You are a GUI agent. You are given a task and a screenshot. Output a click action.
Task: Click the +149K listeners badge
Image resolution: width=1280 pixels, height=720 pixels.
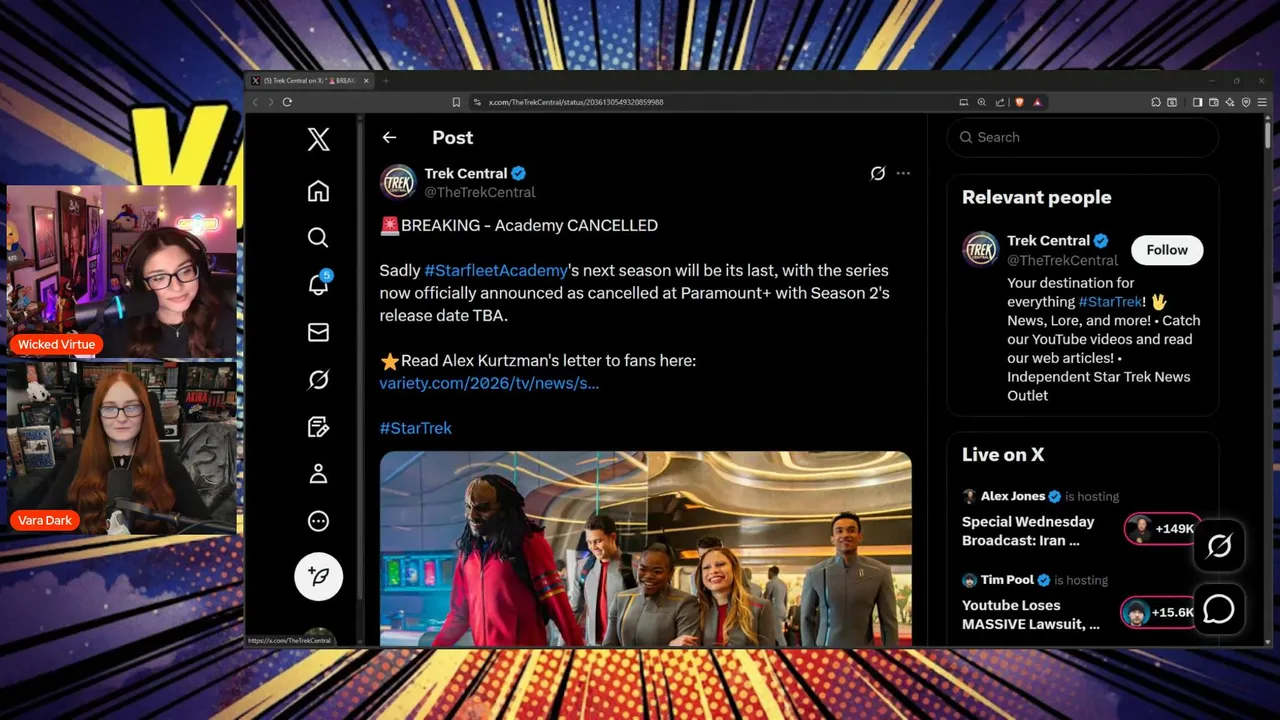tap(1162, 529)
